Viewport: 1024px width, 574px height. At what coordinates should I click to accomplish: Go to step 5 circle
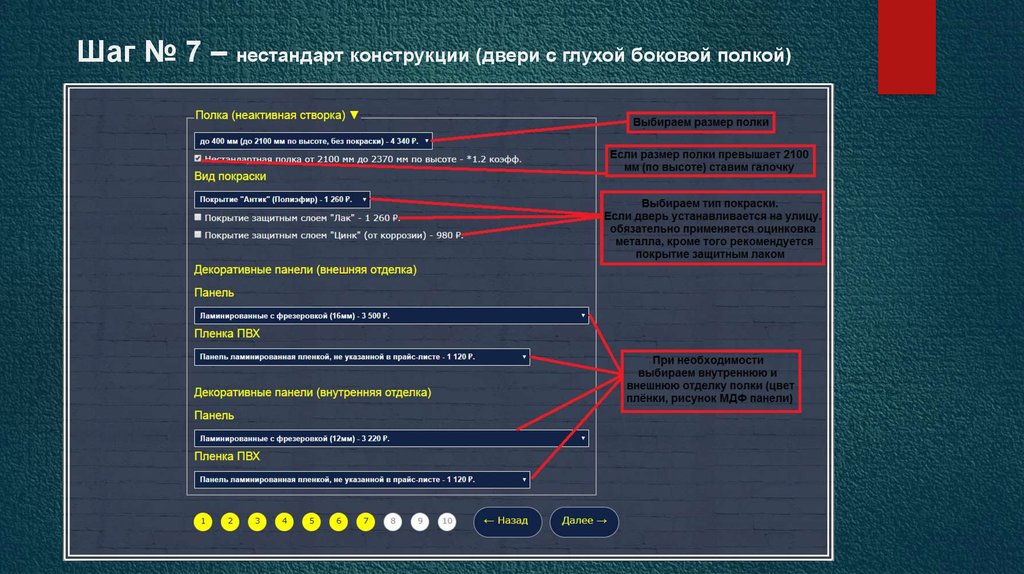[312, 521]
